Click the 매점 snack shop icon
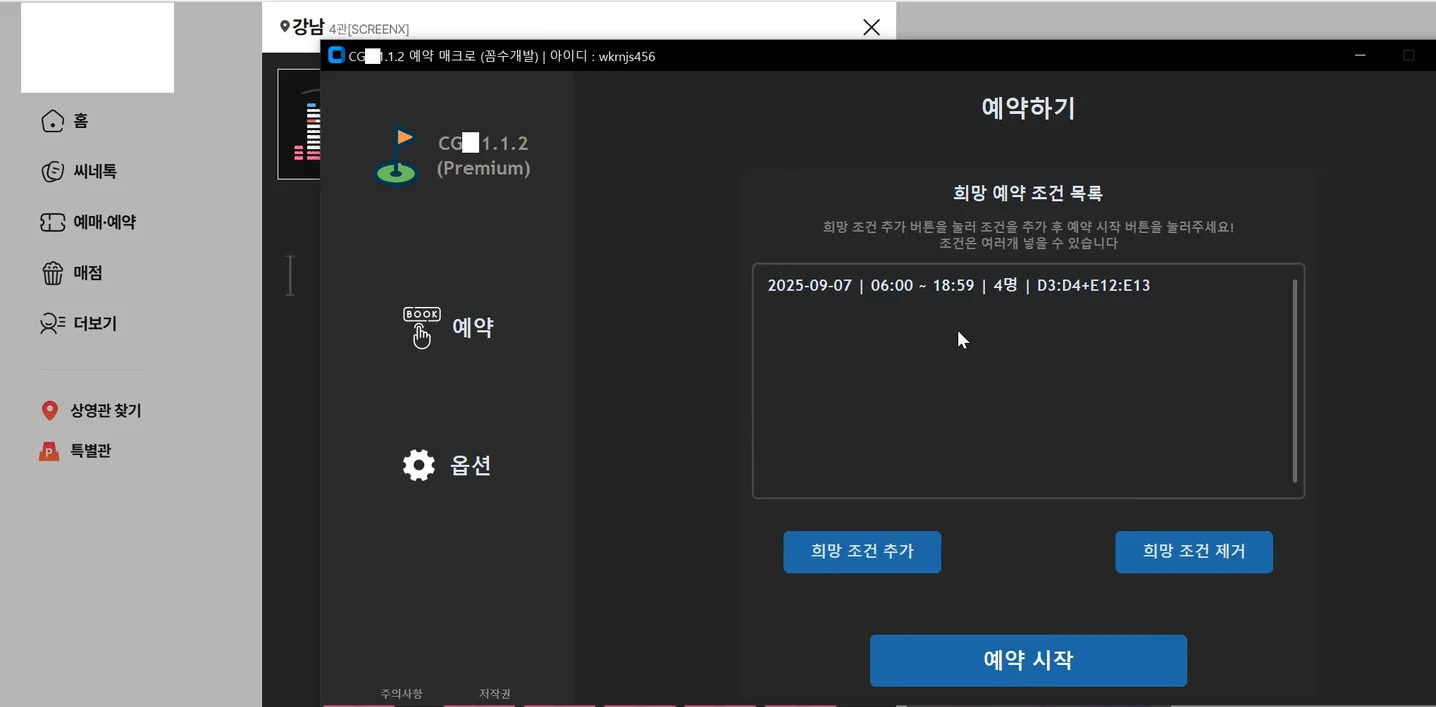The width and height of the screenshot is (1436, 707). click(x=52, y=272)
